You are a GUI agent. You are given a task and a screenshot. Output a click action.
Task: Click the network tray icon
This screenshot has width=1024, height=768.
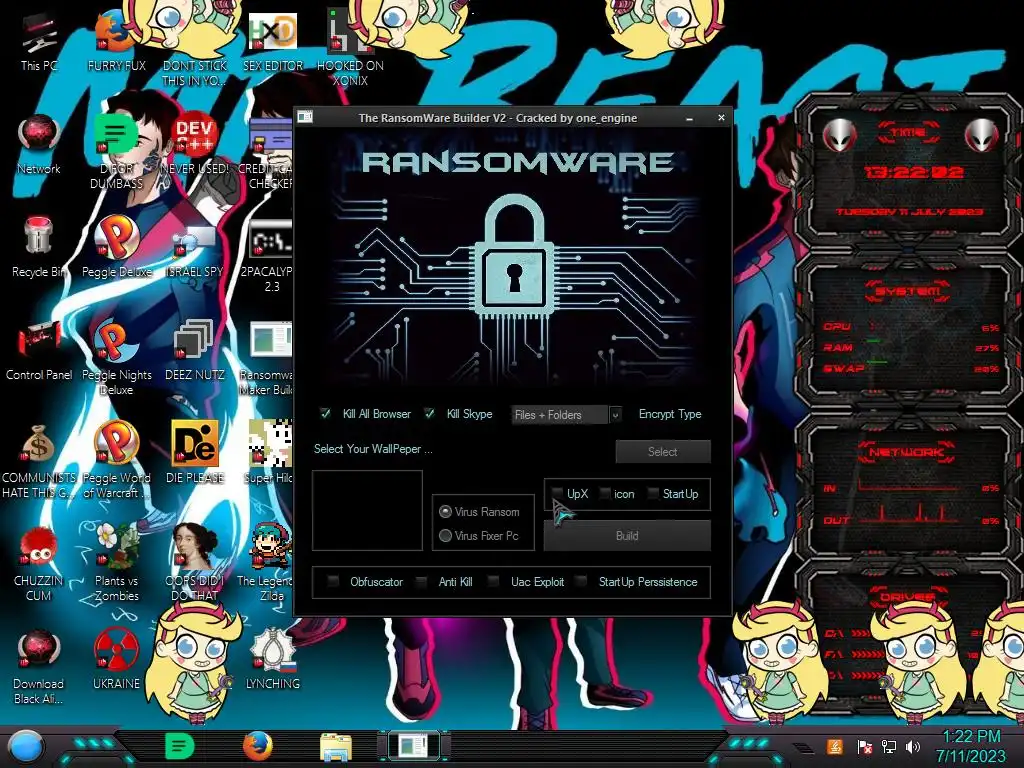[888, 746]
